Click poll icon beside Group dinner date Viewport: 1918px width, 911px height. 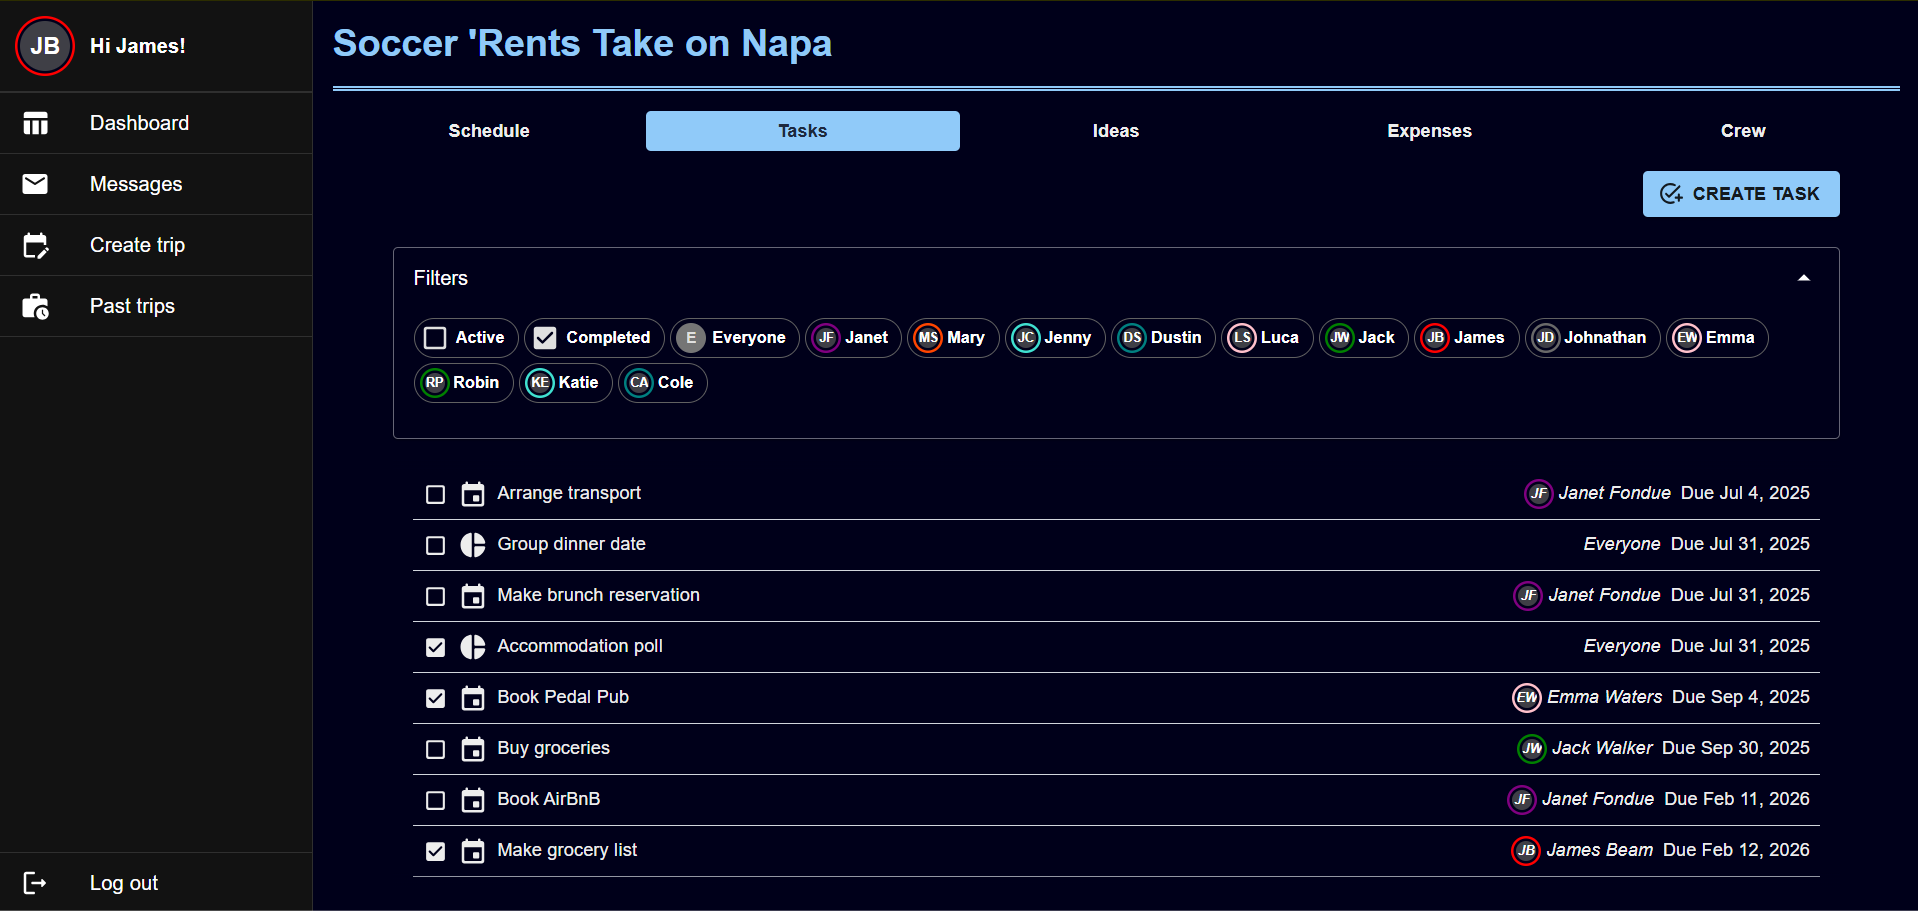click(x=472, y=545)
